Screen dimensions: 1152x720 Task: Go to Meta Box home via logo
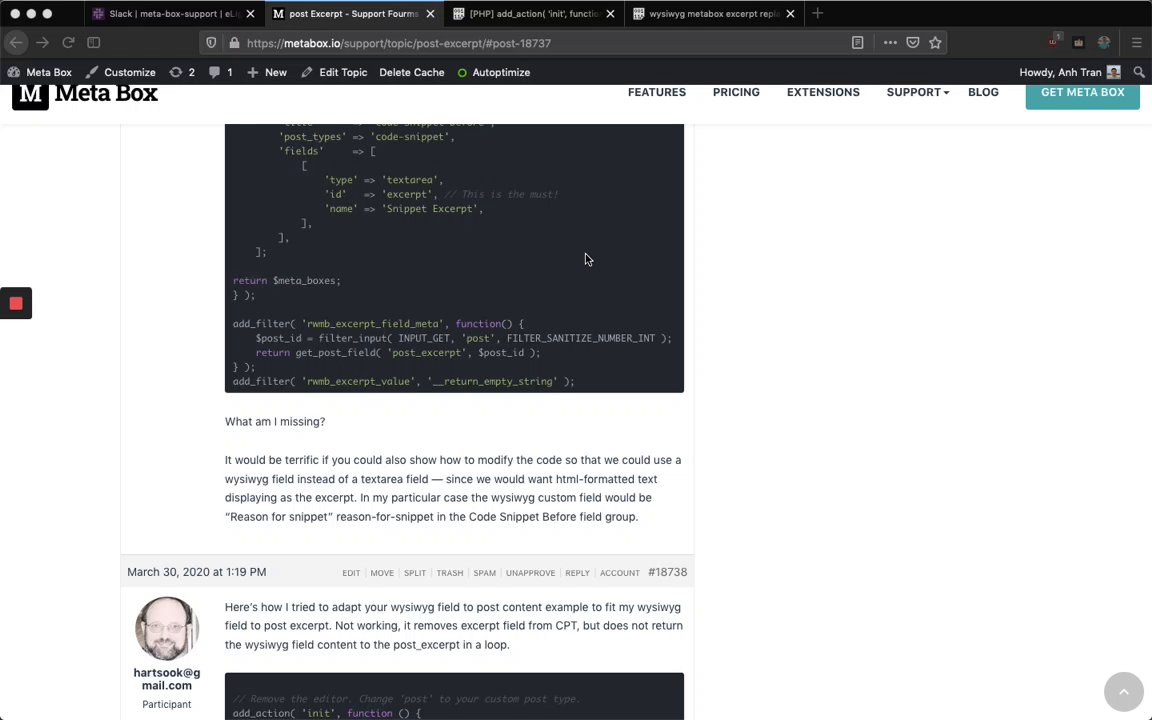click(85, 94)
